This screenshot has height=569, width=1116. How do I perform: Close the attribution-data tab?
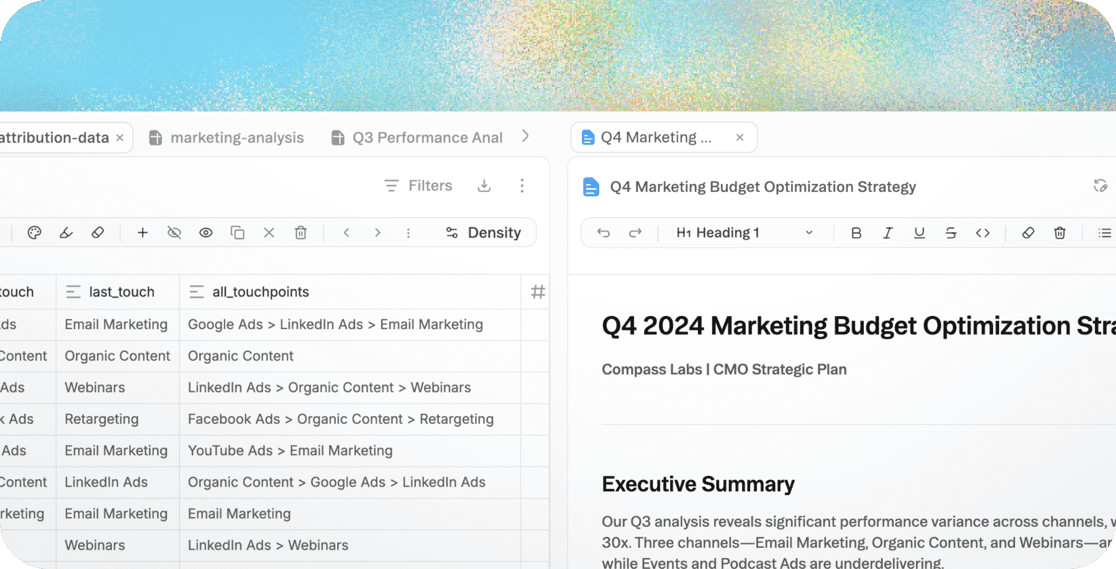pos(120,137)
